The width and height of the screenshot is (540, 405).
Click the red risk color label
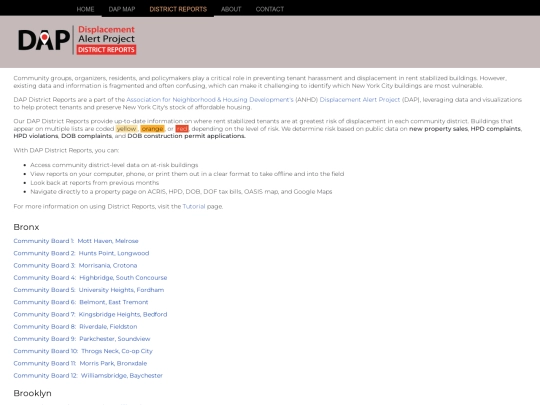182,128
